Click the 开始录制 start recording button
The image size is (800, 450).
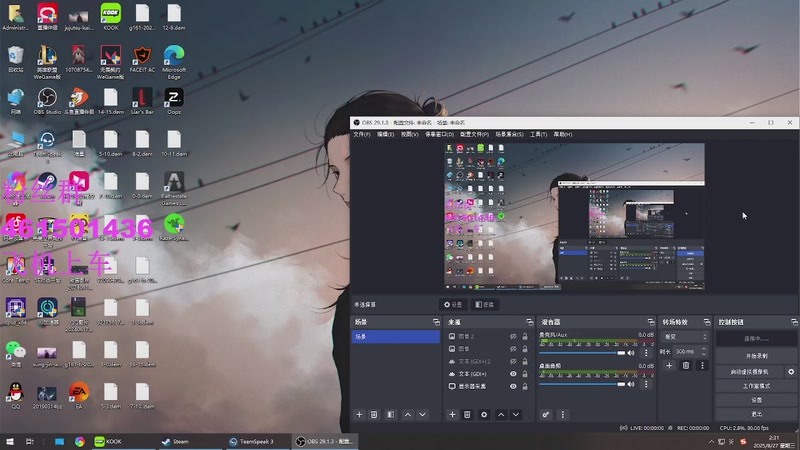tap(756, 356)
